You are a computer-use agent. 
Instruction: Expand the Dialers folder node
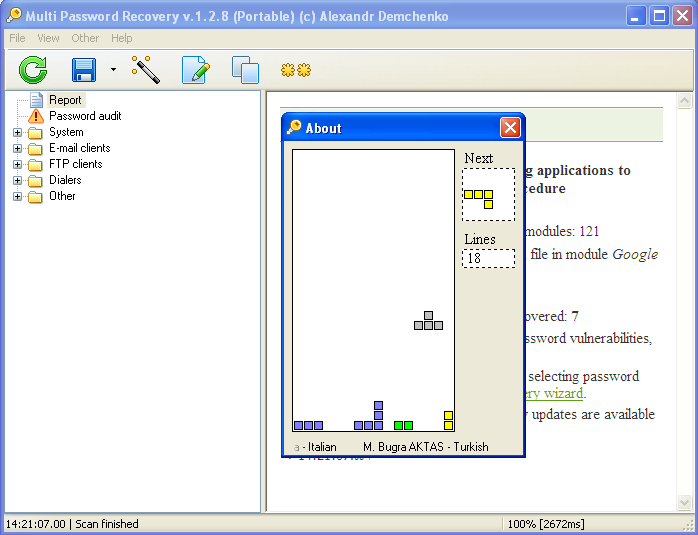[x=17, y=180]
